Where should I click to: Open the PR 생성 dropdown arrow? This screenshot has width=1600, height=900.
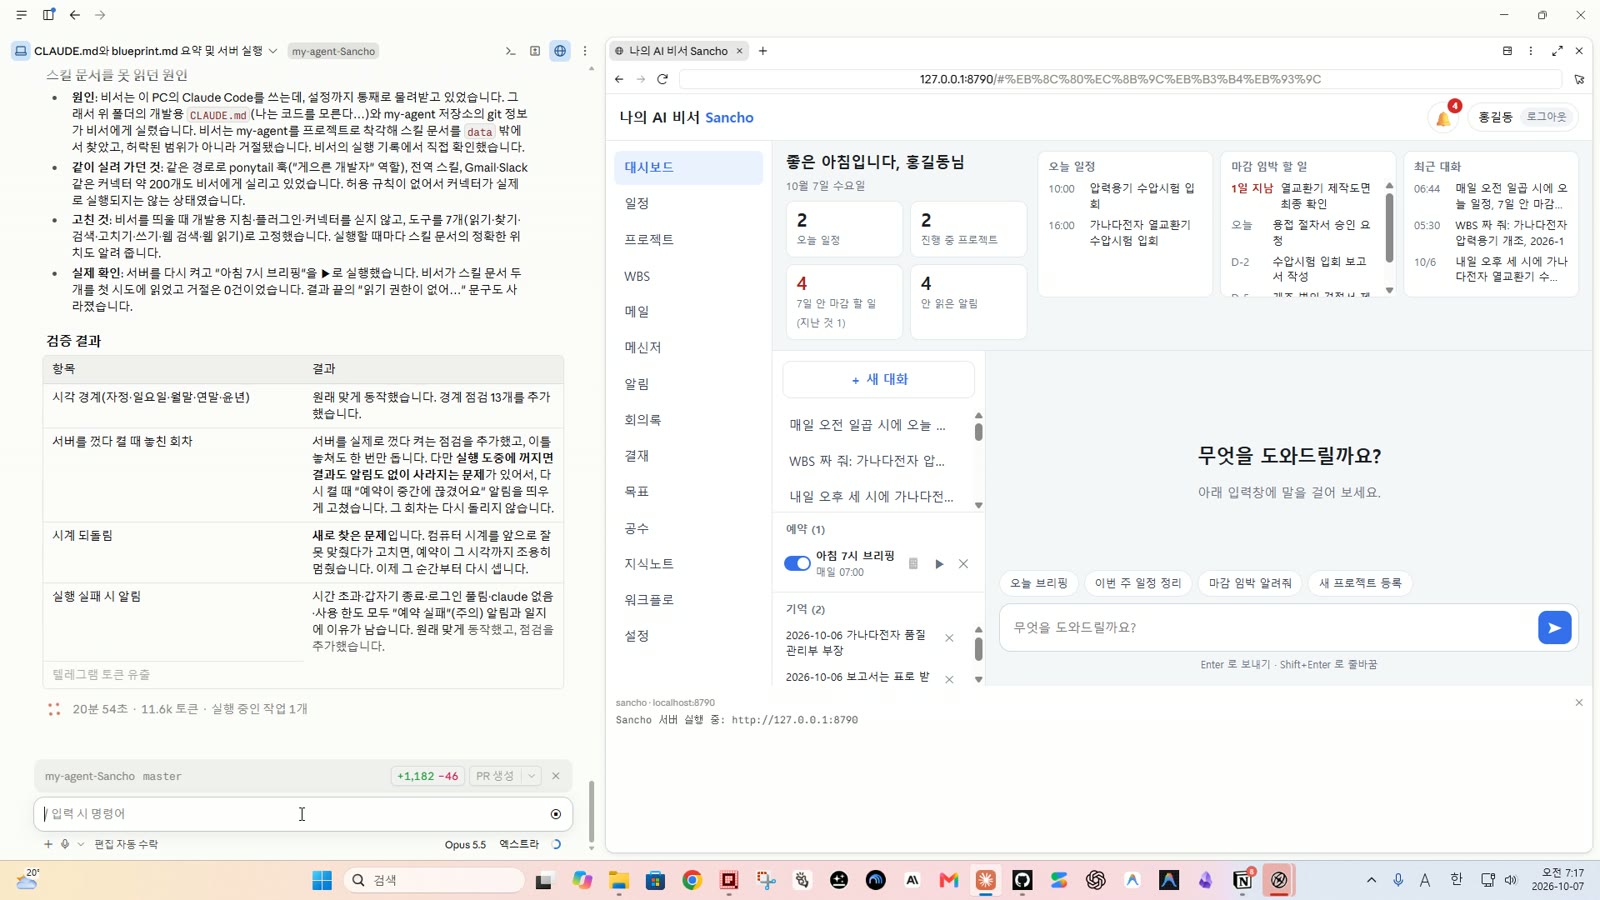click(x=532, y=776)
